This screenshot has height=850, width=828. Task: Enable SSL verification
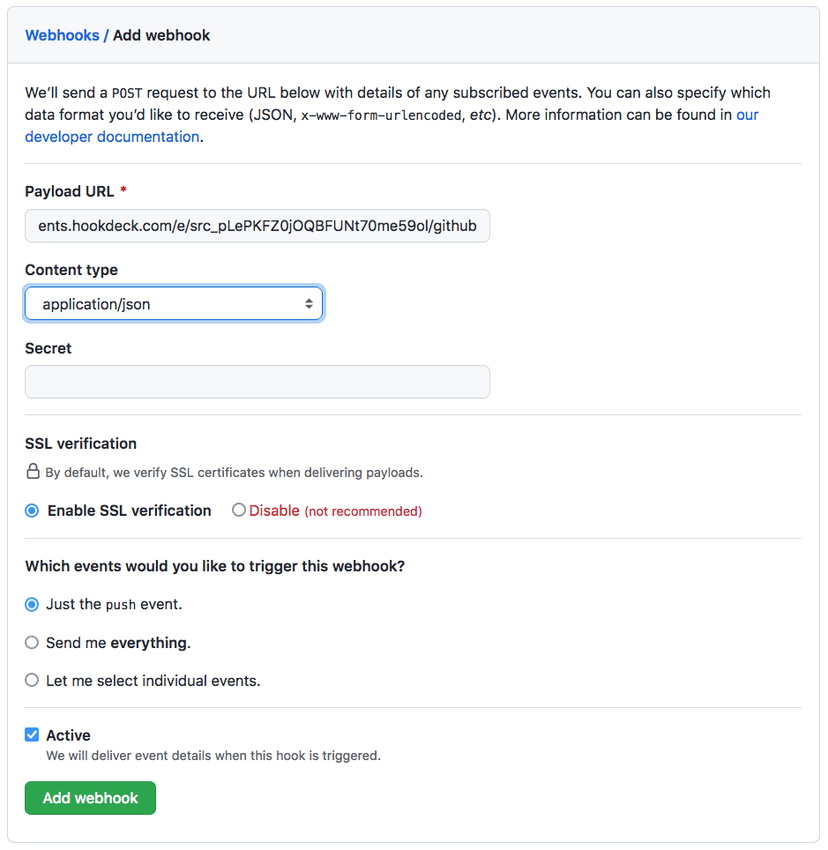coord(30,510)
